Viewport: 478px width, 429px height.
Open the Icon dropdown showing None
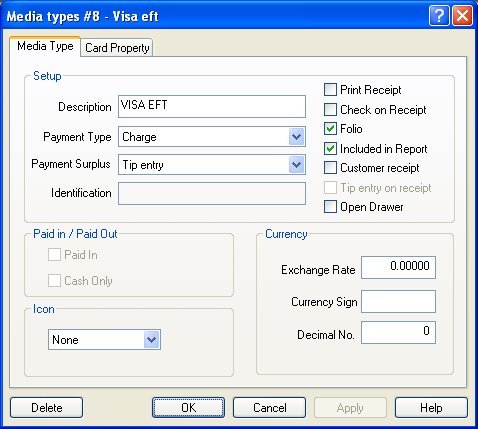click(151, 340)
